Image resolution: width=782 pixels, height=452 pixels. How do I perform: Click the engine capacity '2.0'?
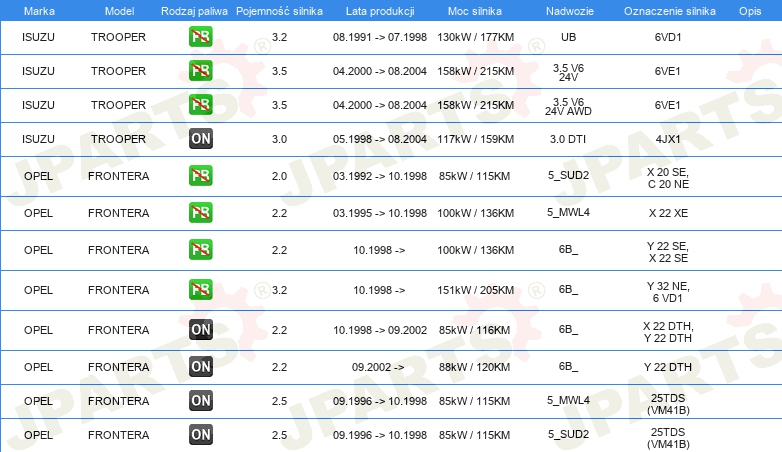point(279,176)
